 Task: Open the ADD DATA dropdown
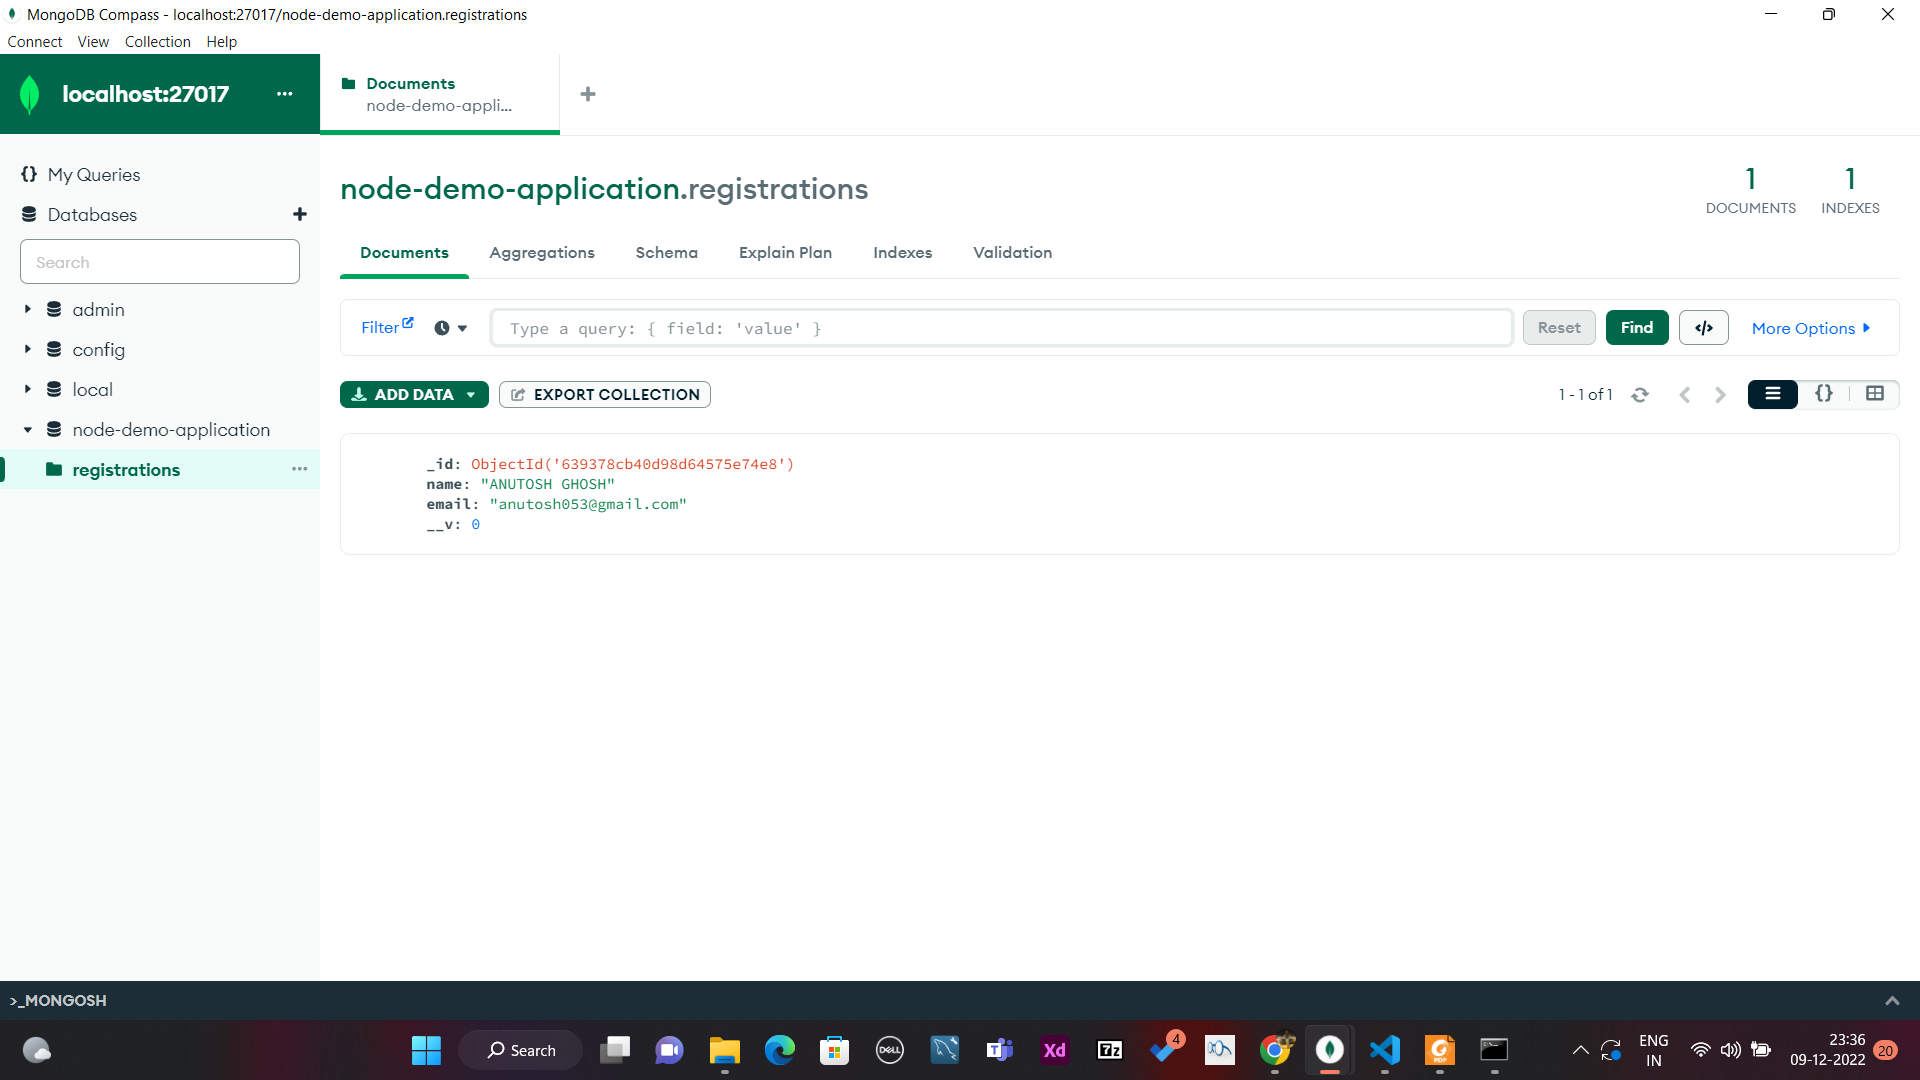tap(471, 394)
